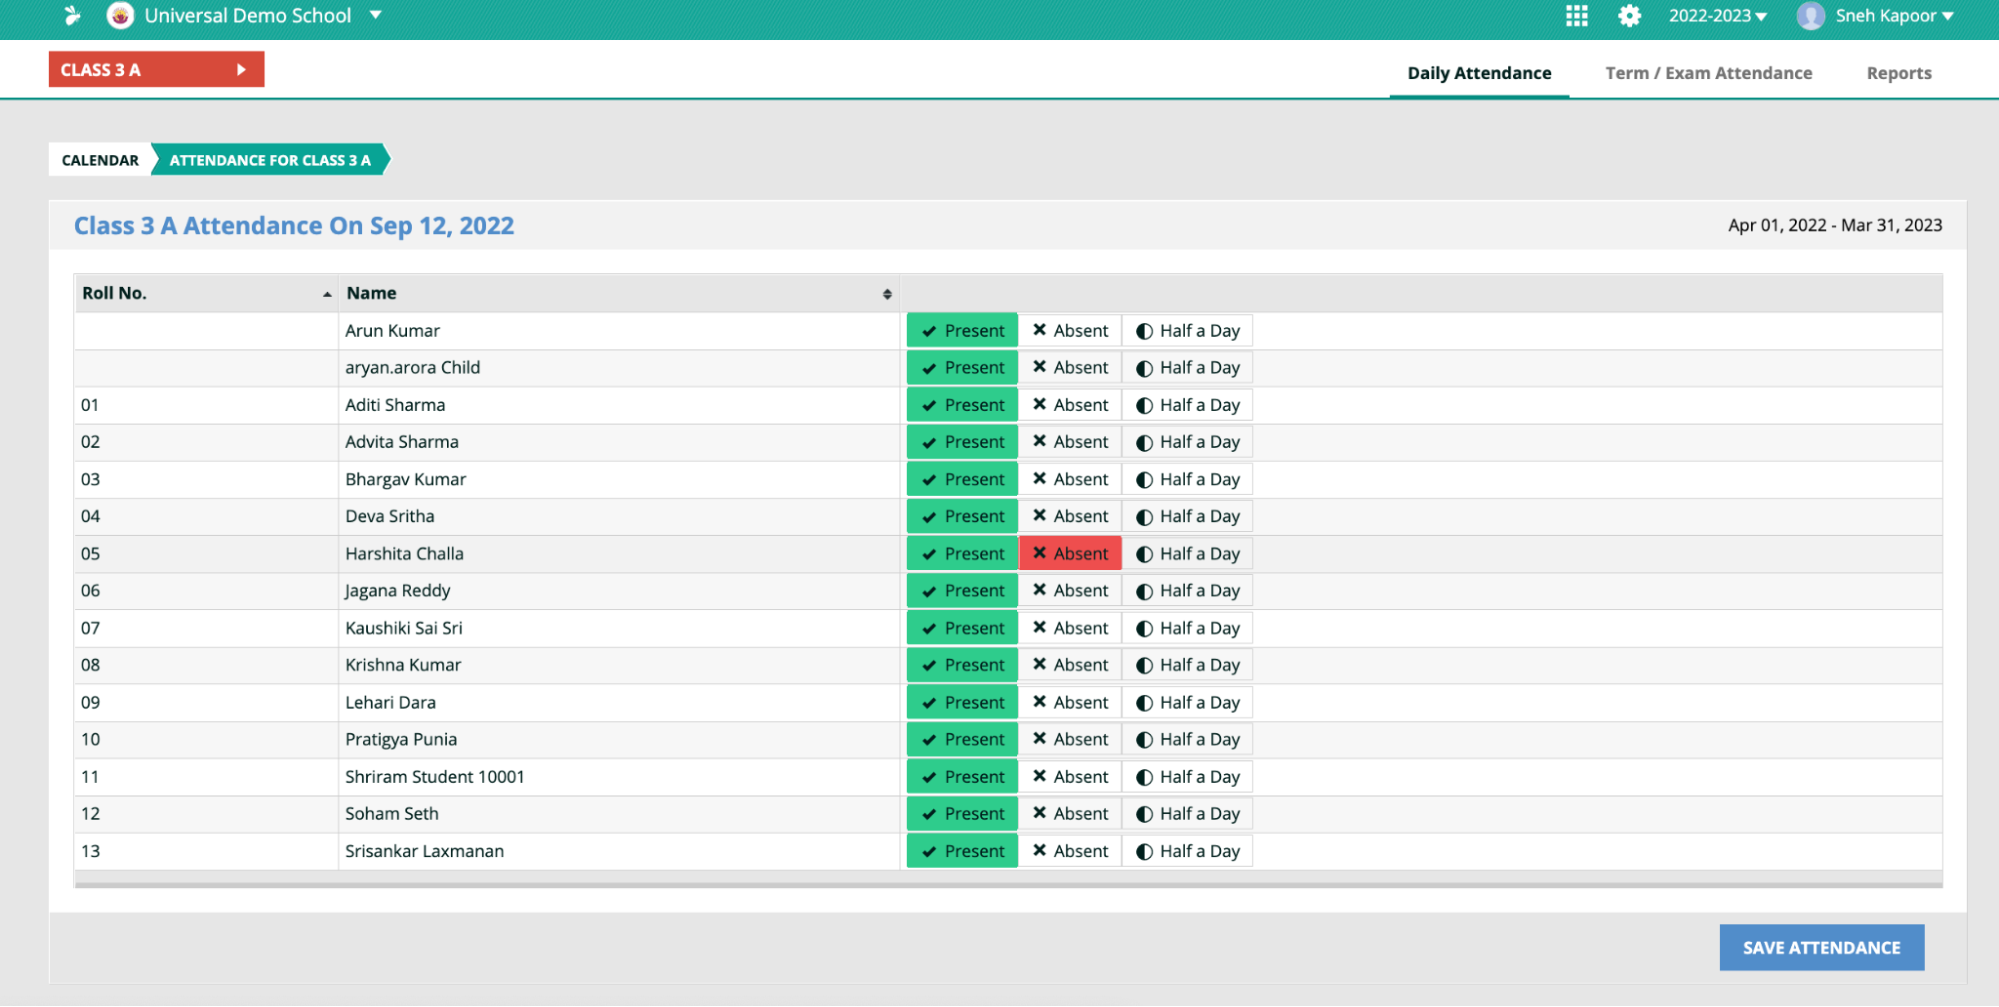The image size is (1999, 1007).
Task: Mark Harshita Challa as Present
Action: [962, 554]
